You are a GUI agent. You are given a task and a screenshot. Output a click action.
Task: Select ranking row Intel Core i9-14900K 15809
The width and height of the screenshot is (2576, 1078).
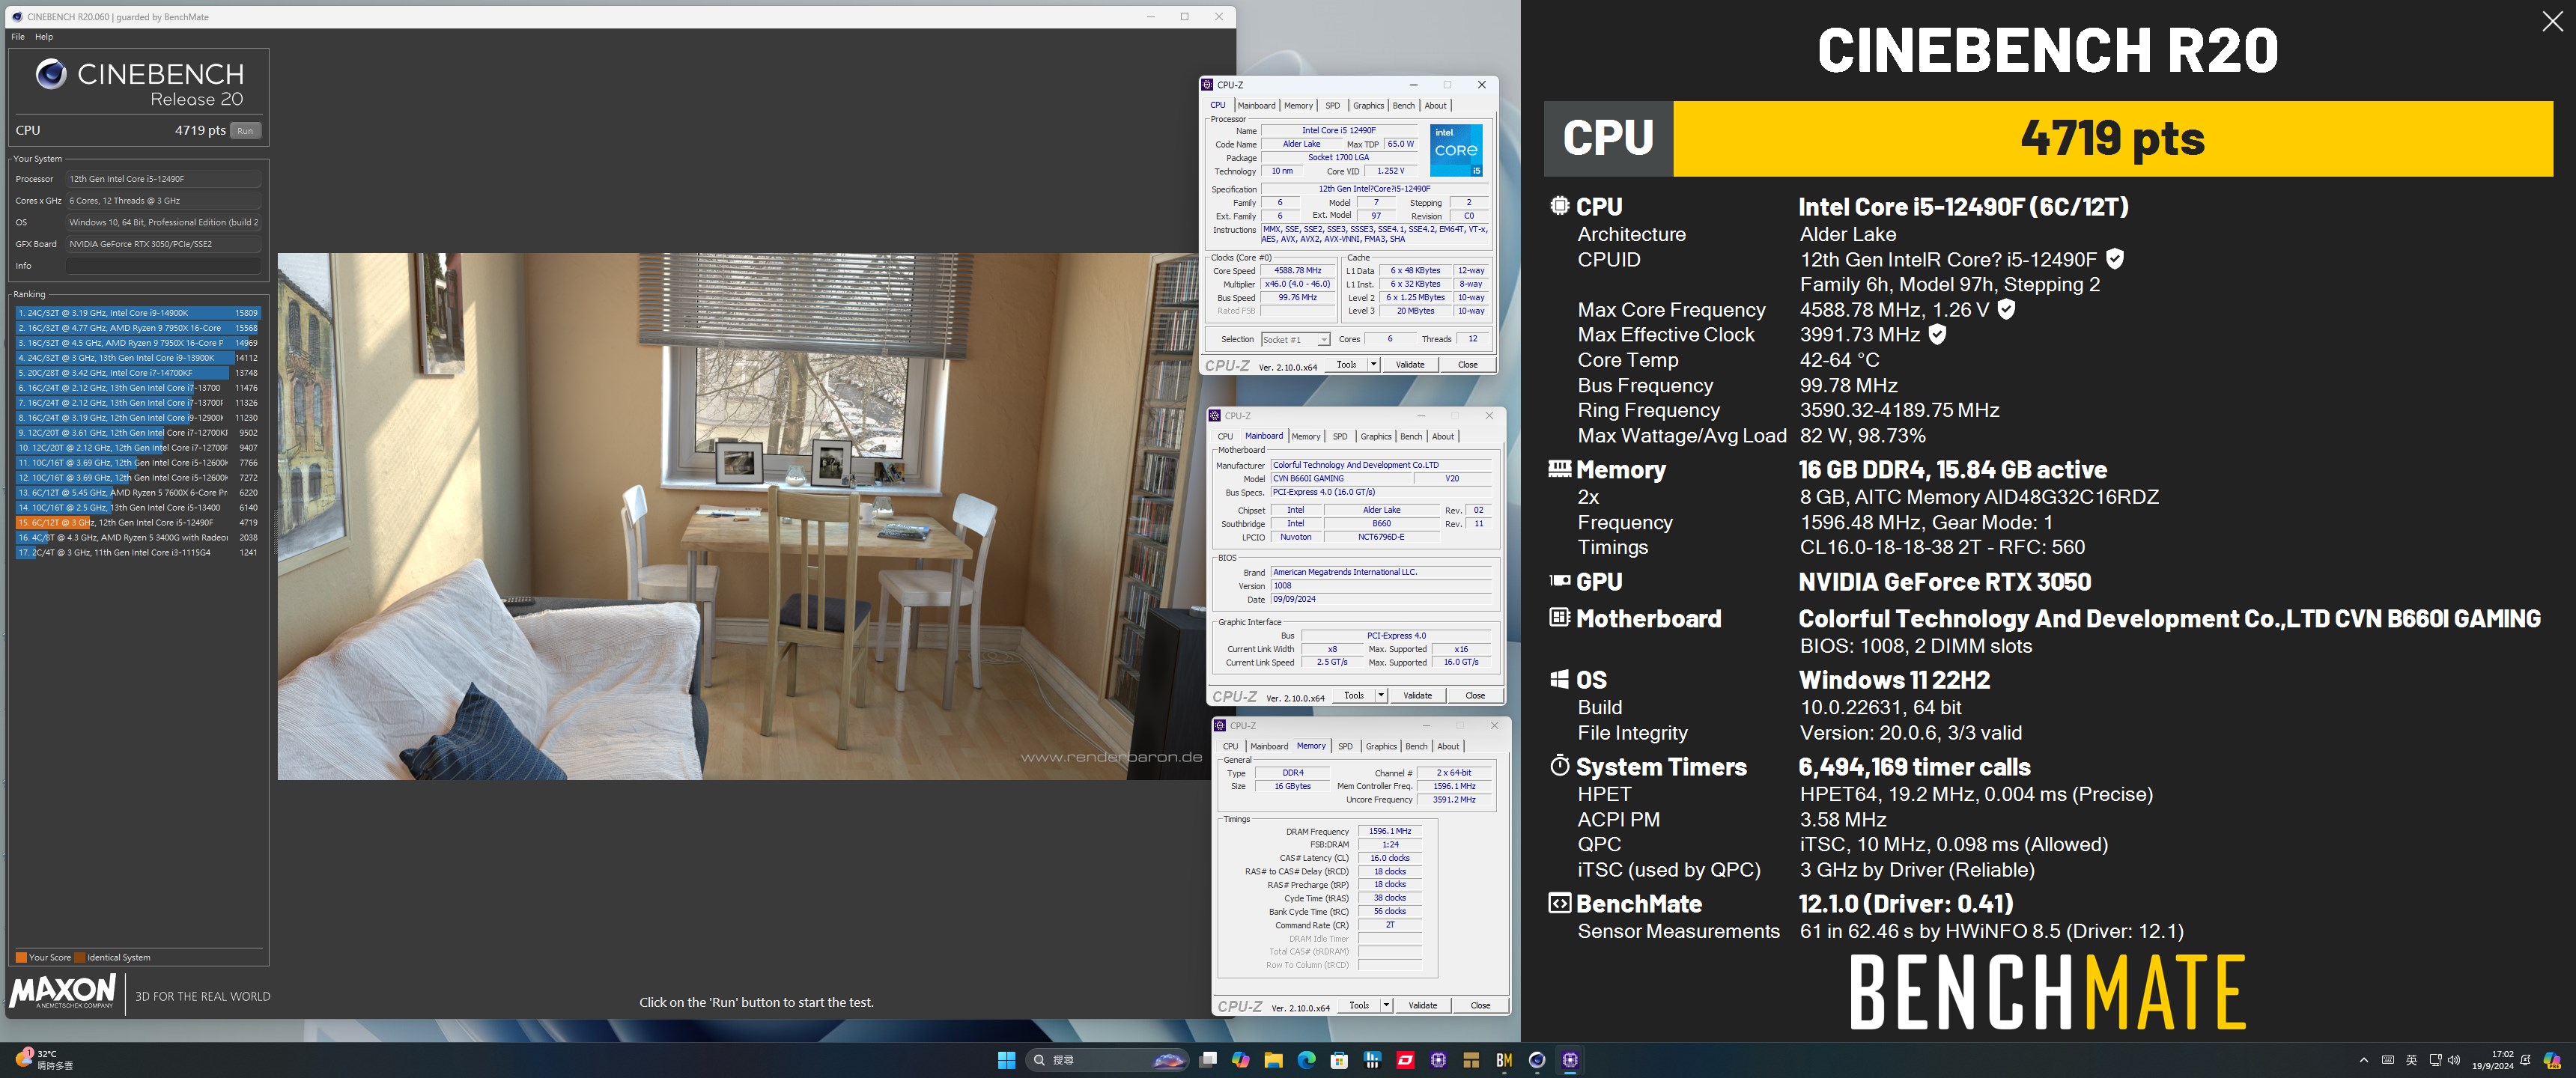138,313
